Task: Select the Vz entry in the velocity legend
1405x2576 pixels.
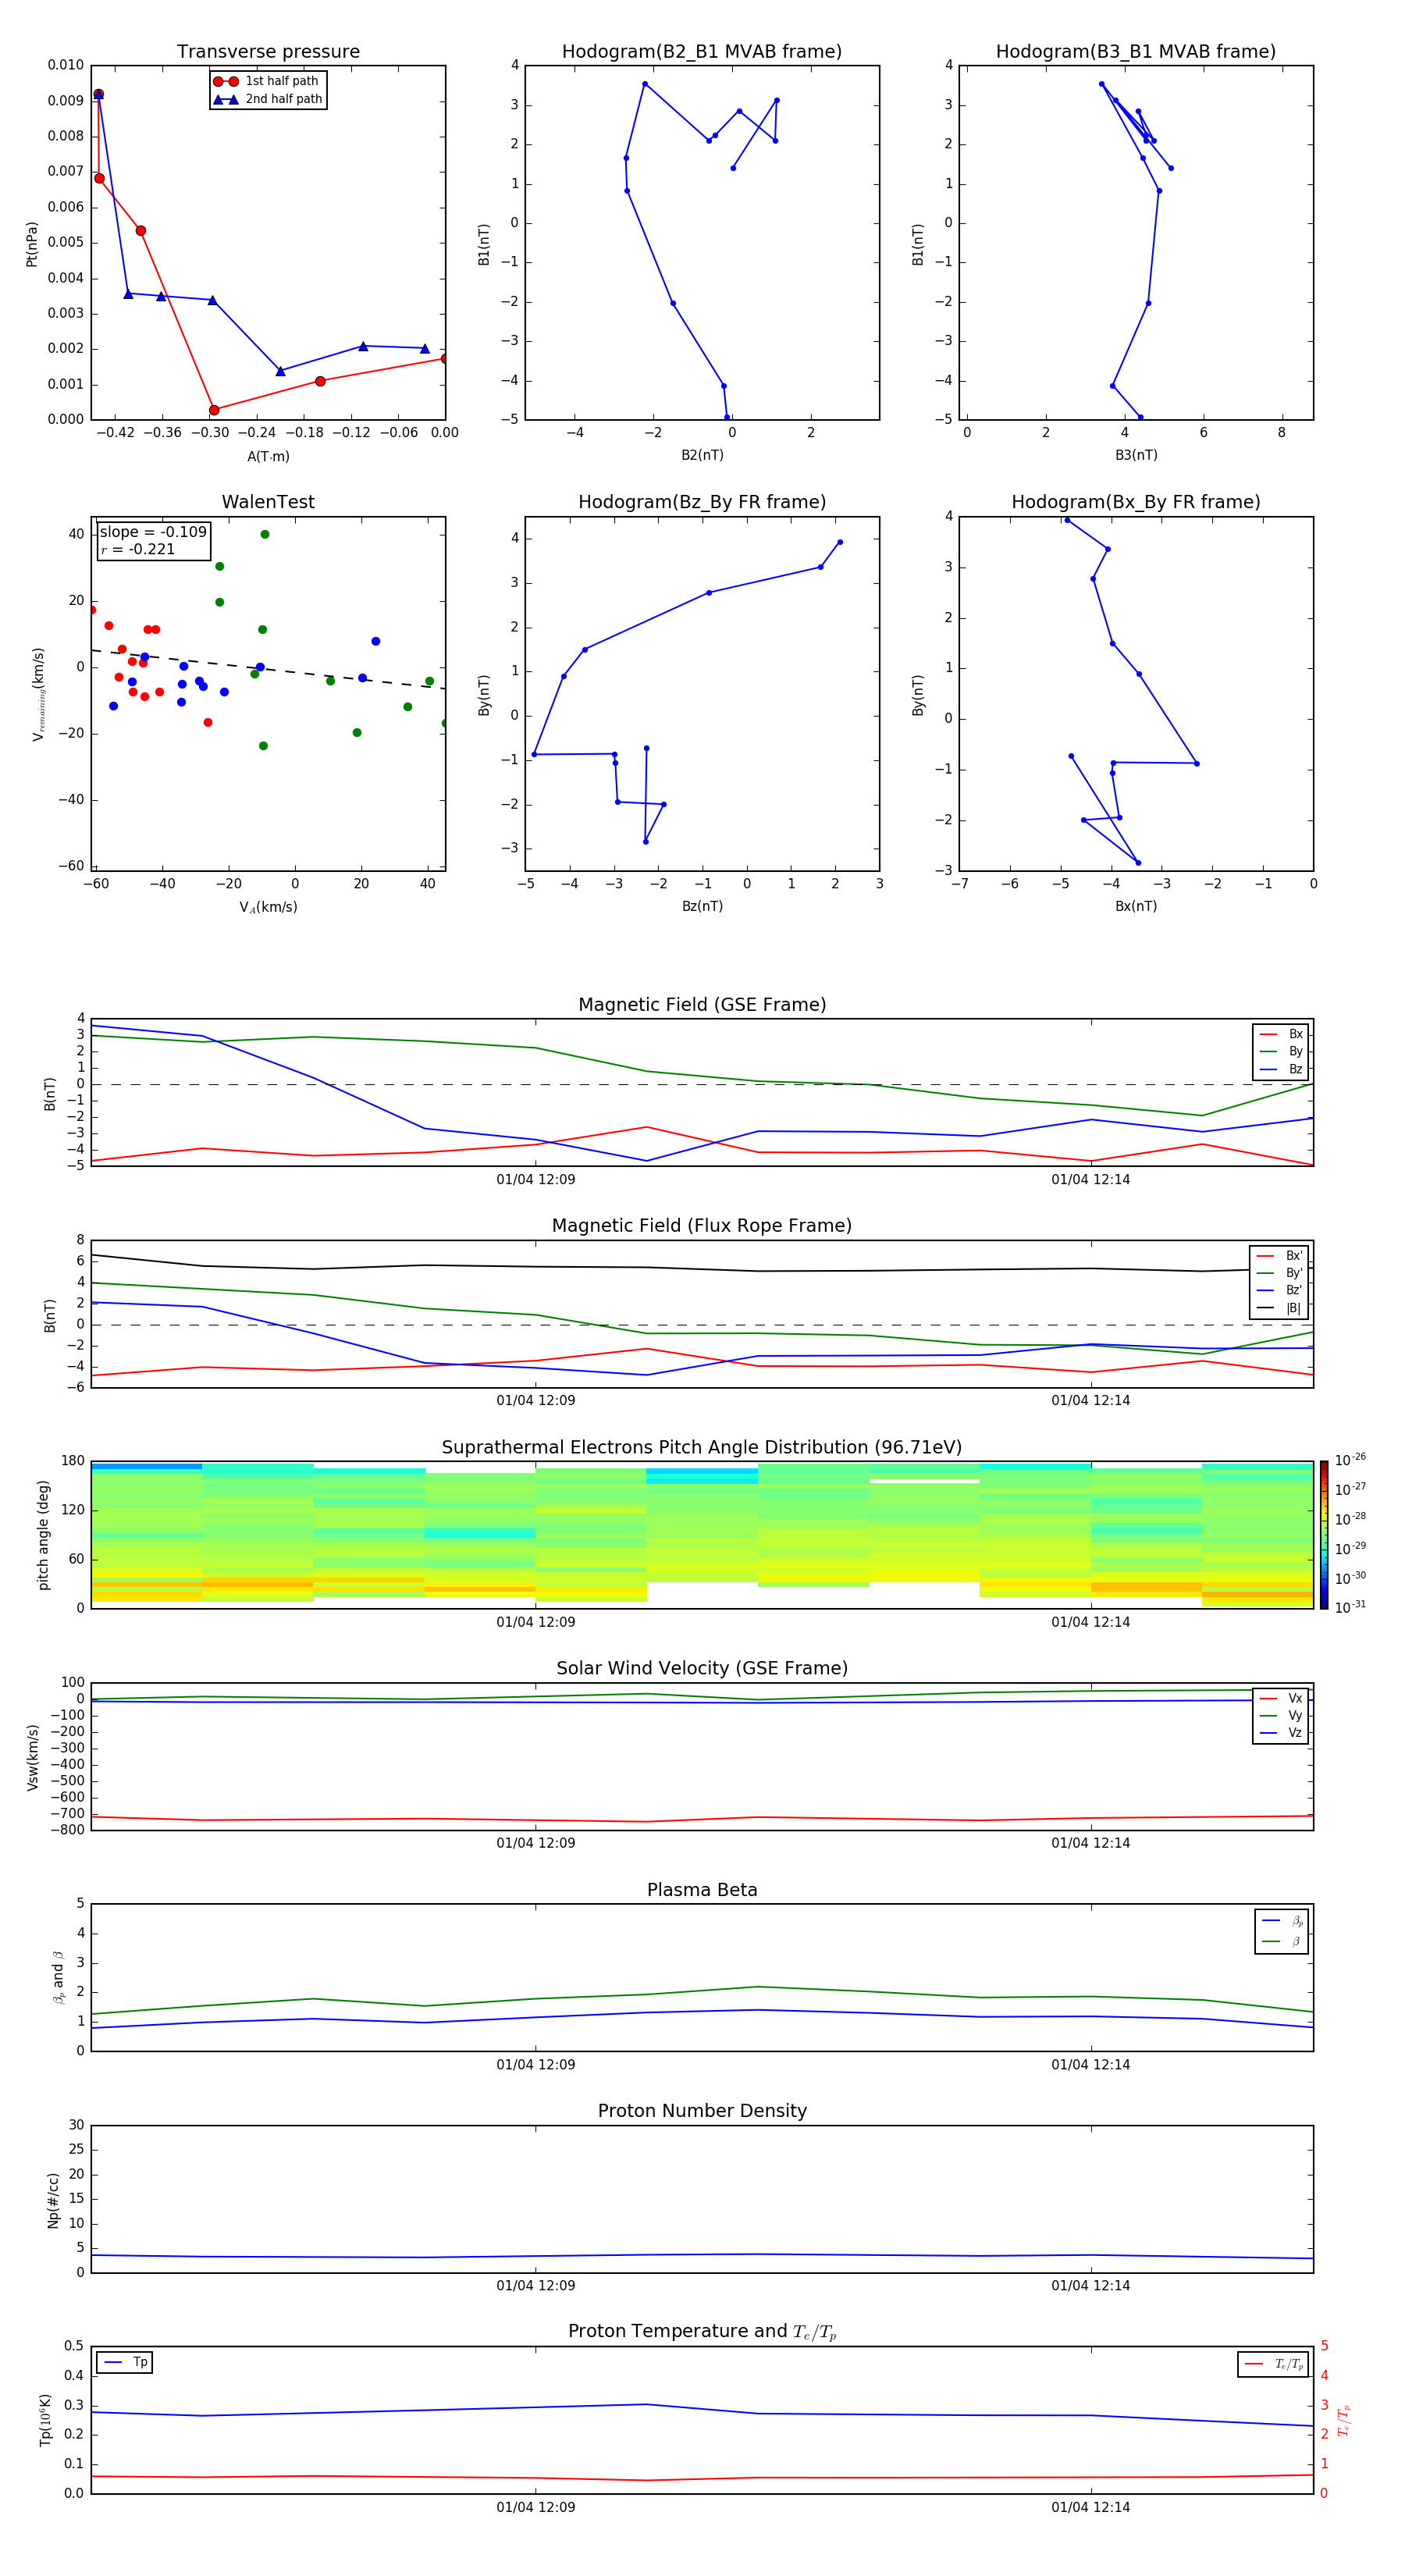Action: [1281, 1733]
